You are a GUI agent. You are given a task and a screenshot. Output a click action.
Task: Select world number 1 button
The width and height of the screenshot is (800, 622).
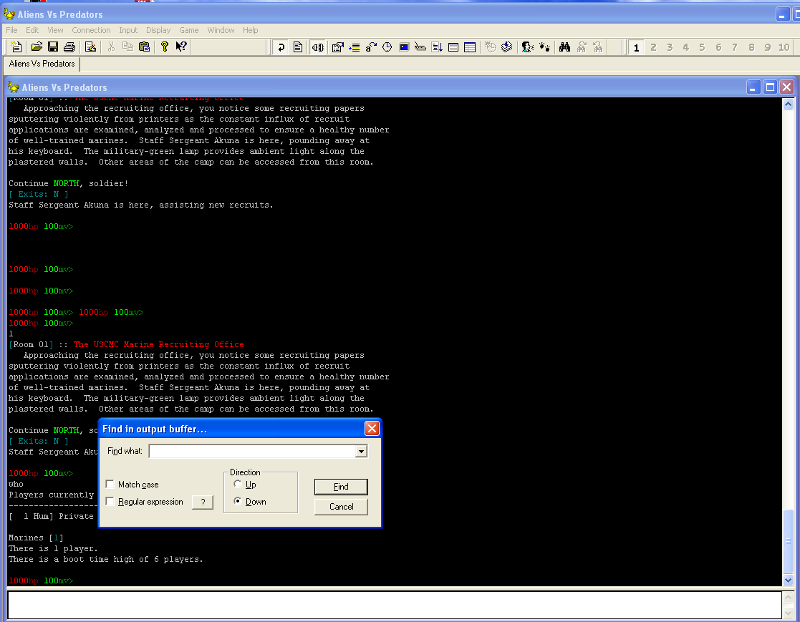636,47
